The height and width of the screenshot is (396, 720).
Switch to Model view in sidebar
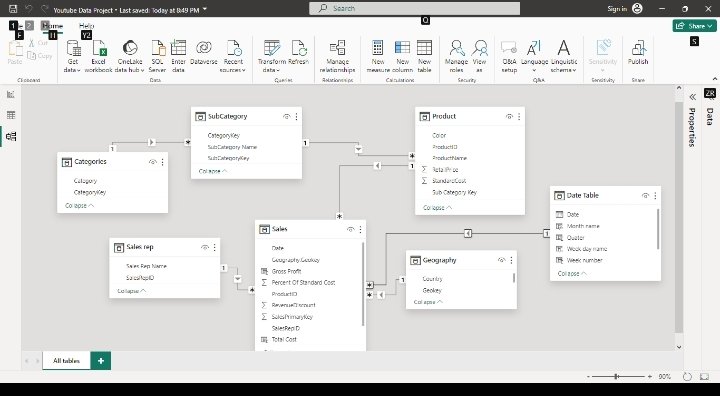pos(11,136)
